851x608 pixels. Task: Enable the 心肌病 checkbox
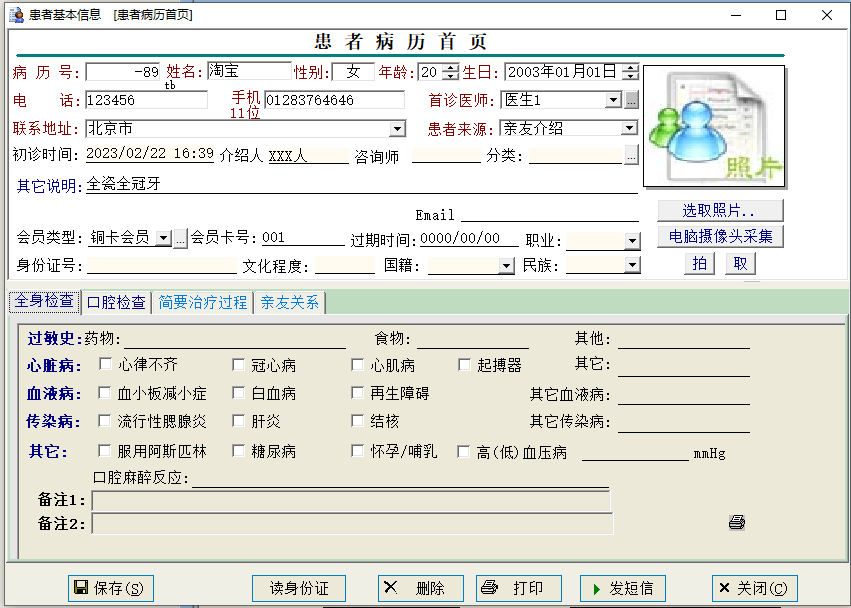(357, 365)
